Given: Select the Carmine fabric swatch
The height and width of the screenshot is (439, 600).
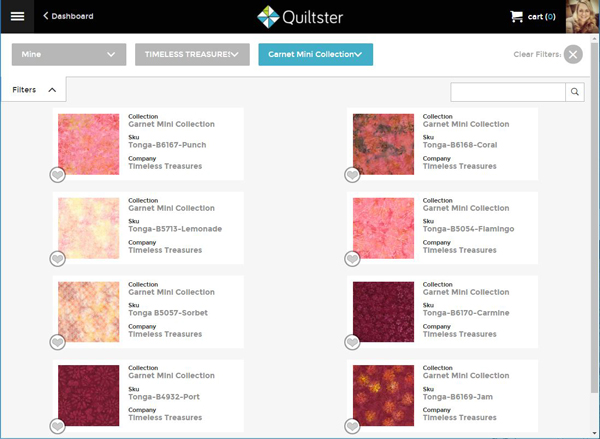Looking at the screenshot, I should point(383,312).
